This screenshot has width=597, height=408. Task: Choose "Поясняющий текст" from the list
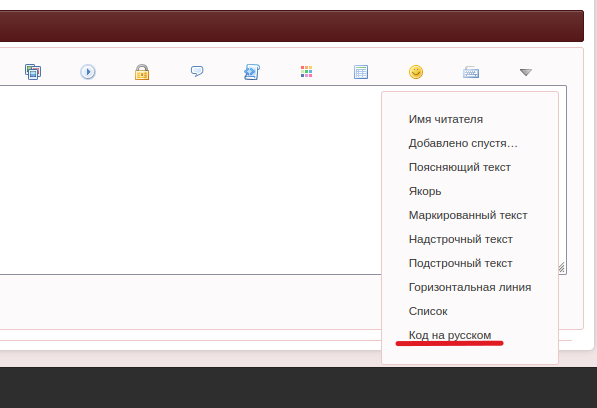click(460, 167)
